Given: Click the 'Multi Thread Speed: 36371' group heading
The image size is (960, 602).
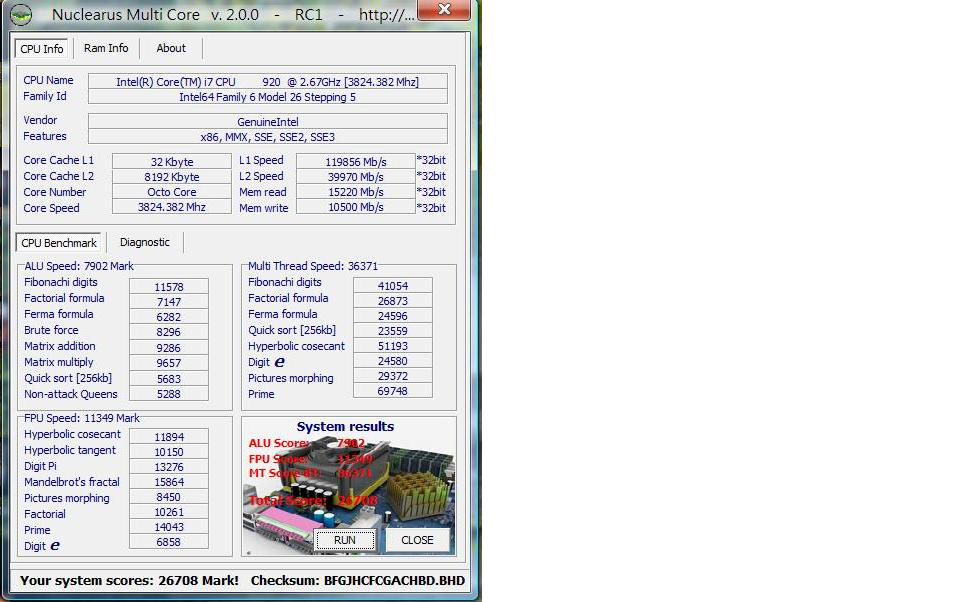Looking at the screenshot, I should (x=313, y=266).
